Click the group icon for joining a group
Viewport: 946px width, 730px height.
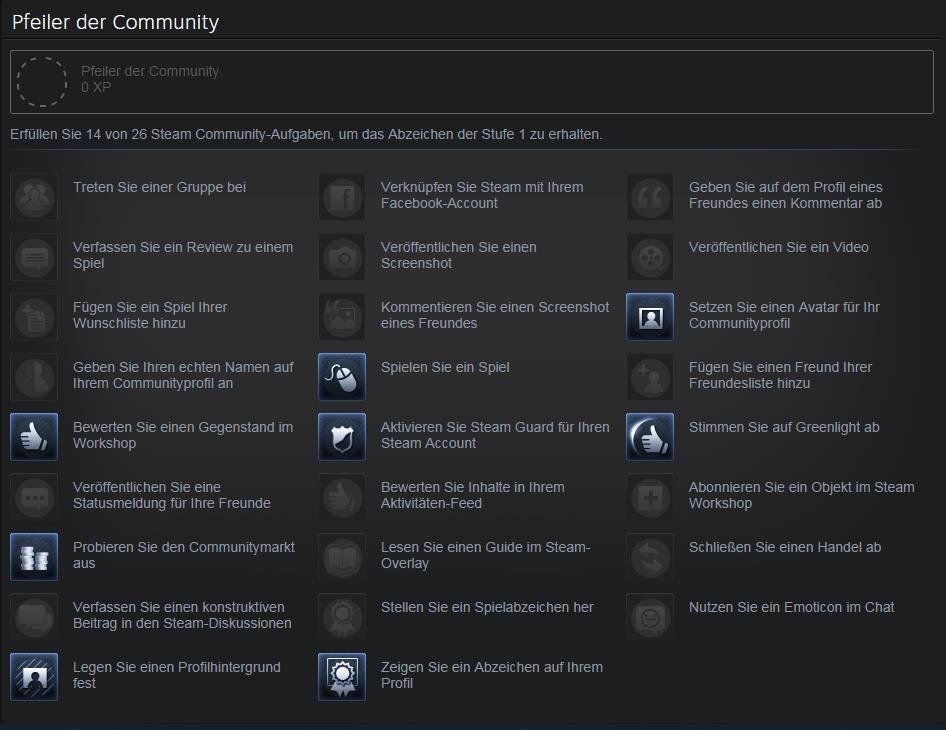[34, 197]
